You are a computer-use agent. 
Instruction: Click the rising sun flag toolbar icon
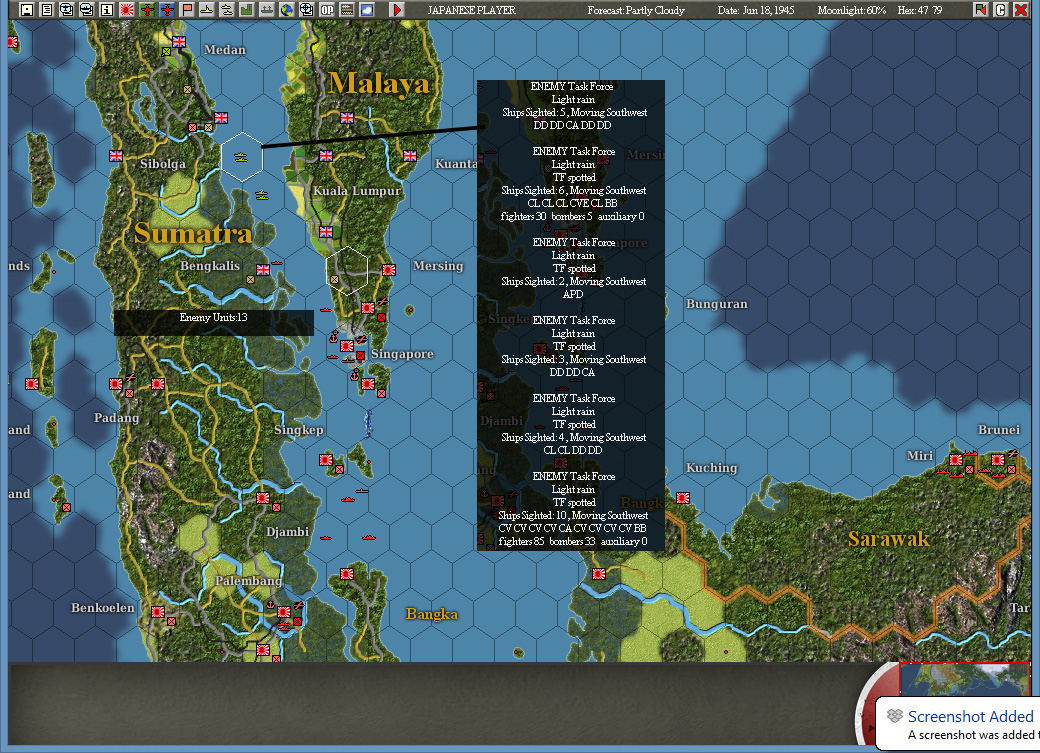point(127,9)
